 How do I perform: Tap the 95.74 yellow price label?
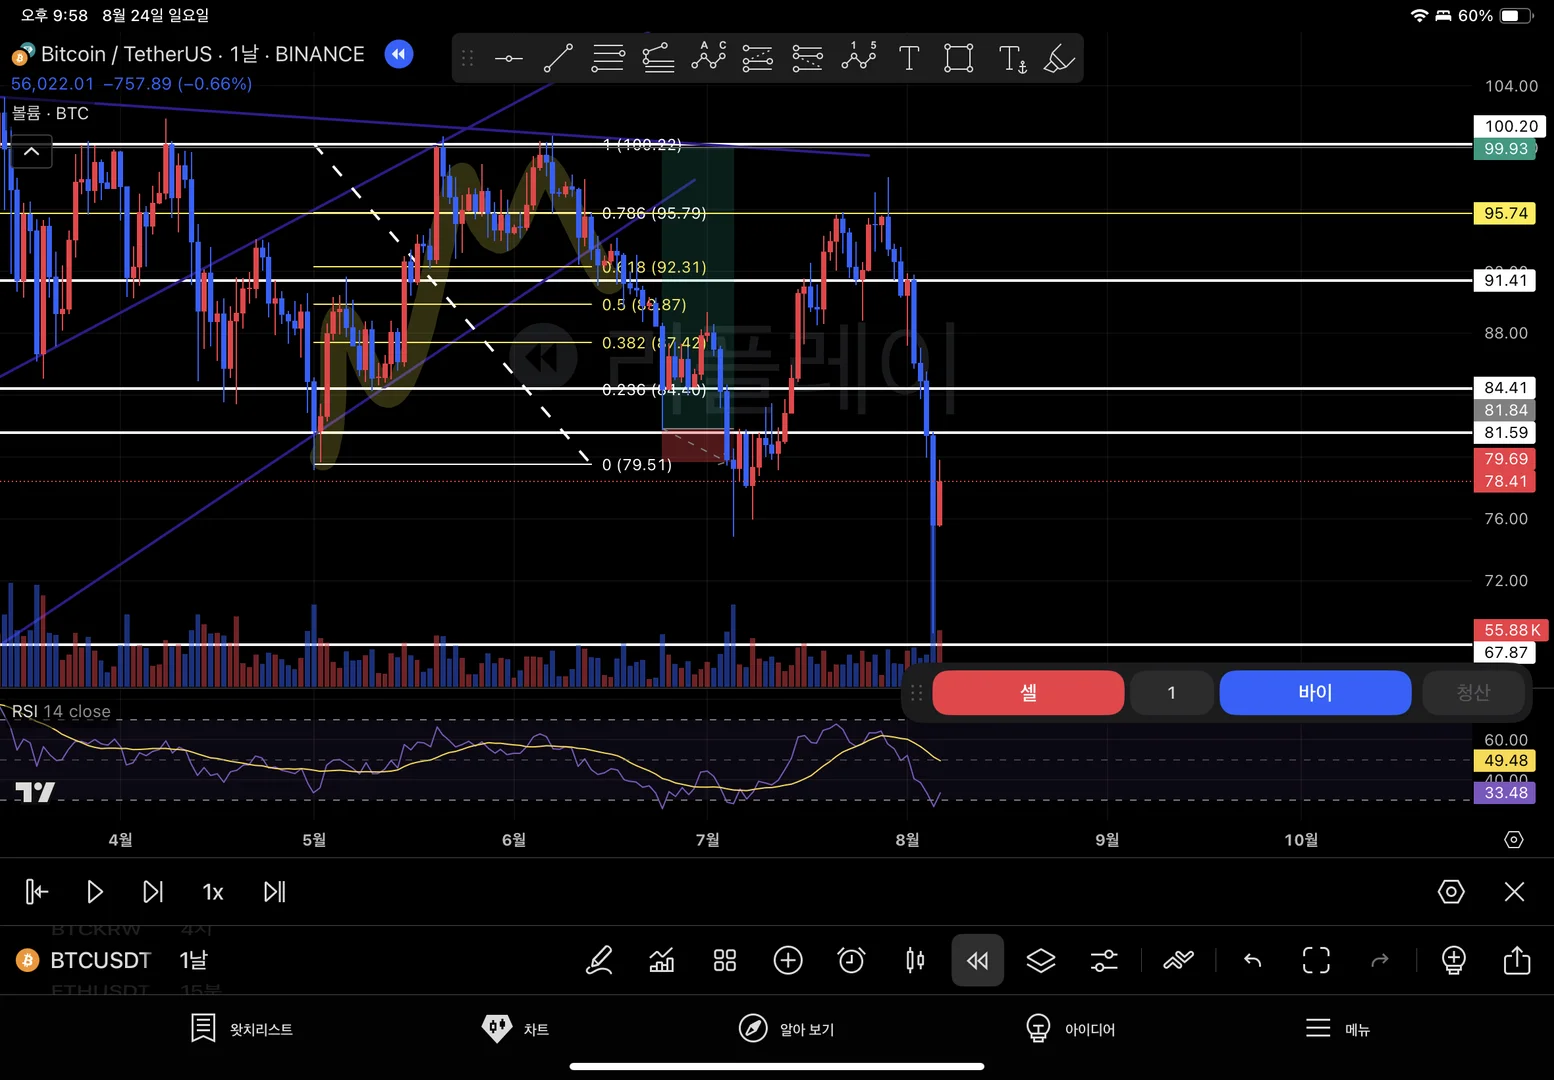(x=1505, y=213)
